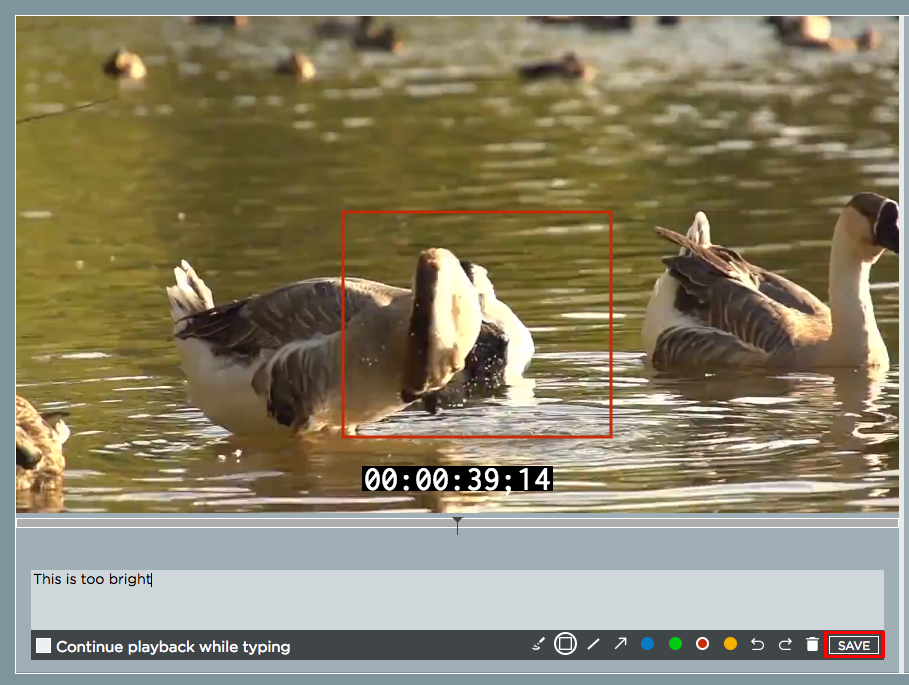The image size is (909, 685).
Task: Delete annotations with the trash icon
Action: (812, 645)
